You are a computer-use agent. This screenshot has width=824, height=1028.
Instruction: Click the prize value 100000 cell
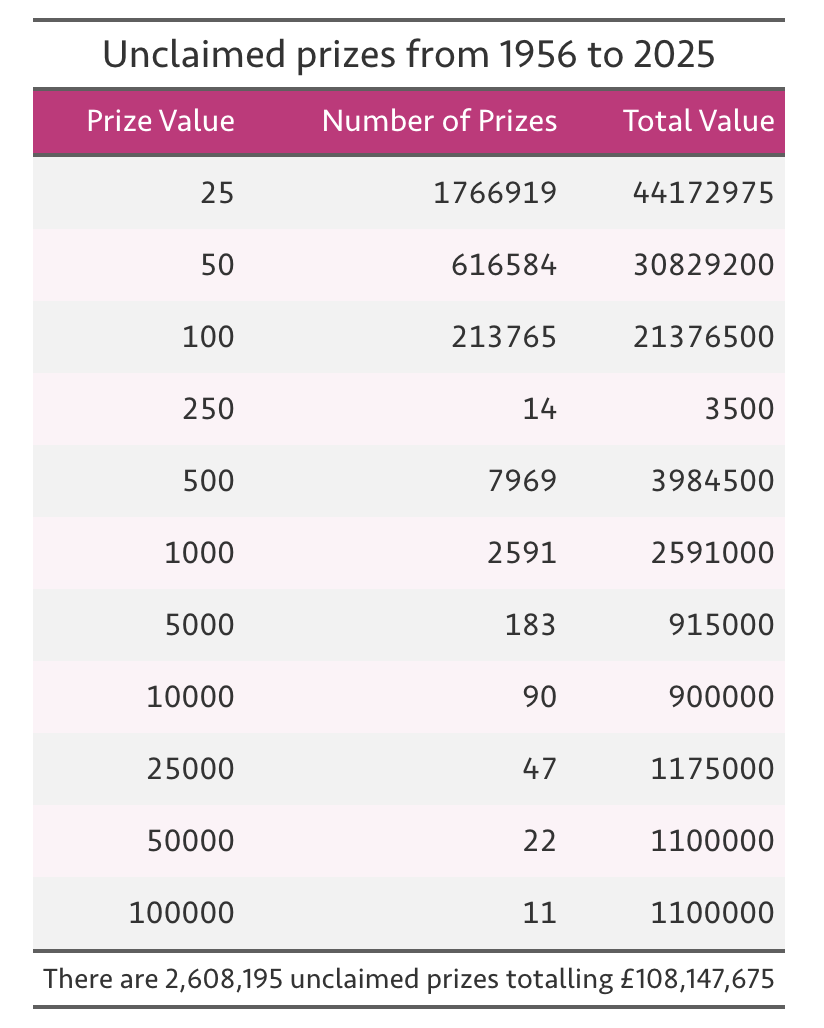click(x=181, y=913)
